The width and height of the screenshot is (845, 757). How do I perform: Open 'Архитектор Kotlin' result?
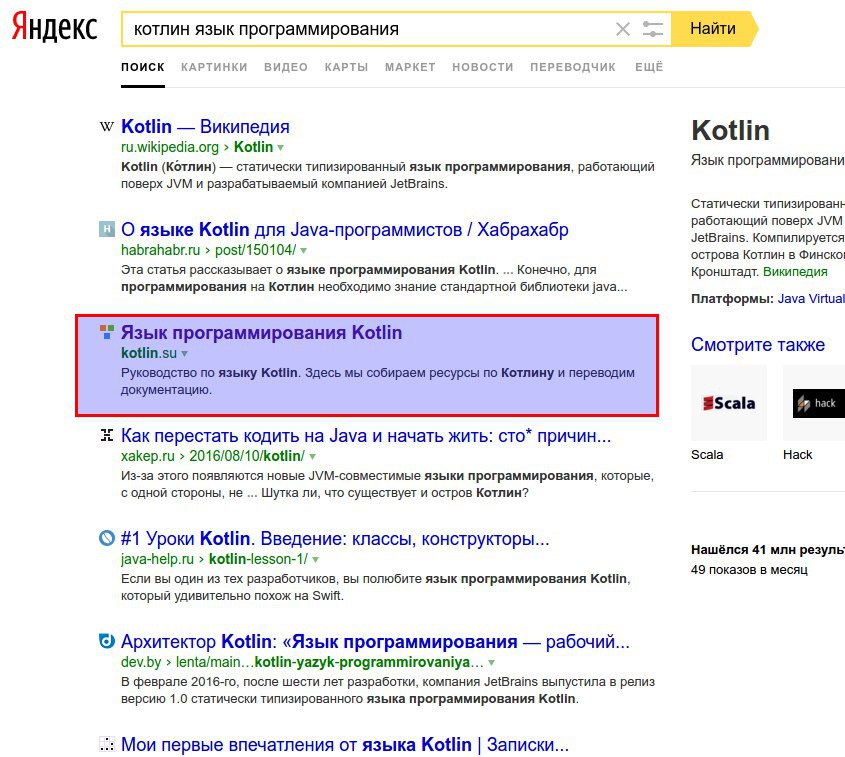375,641
